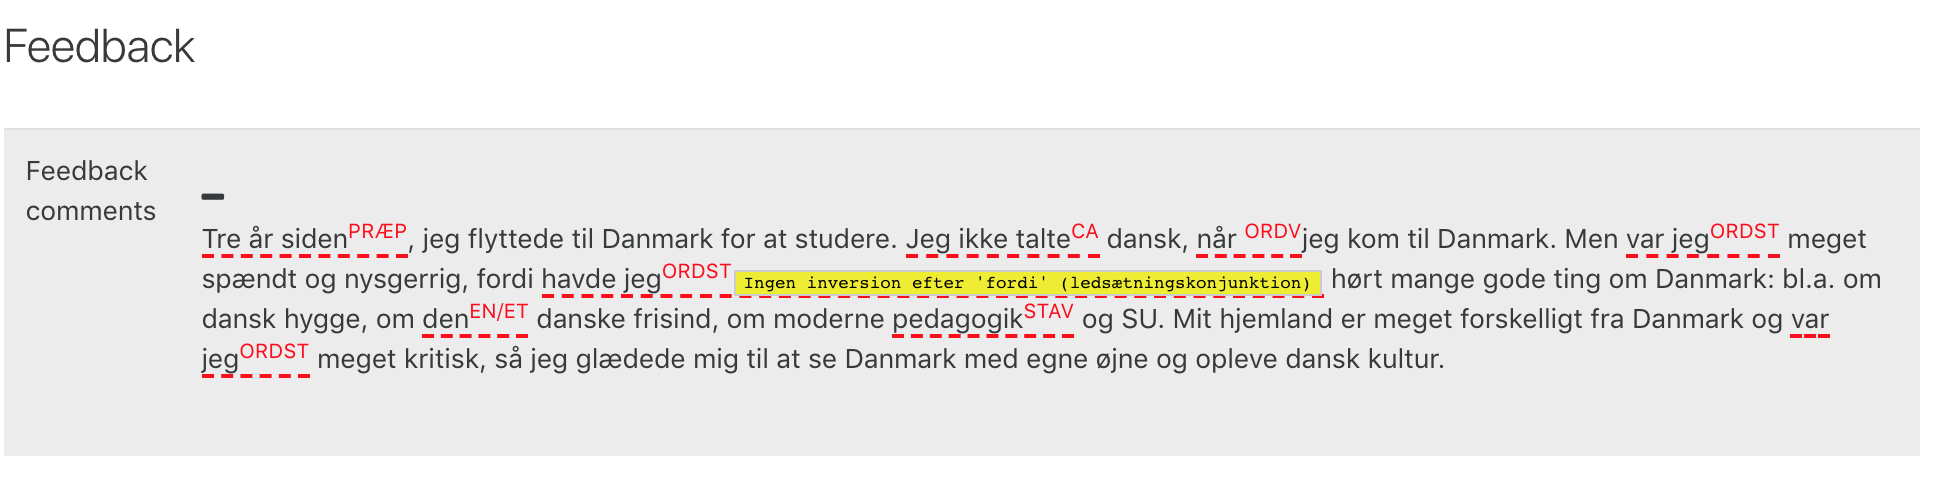Click underlined 'var' after 'Danmark og'

coord(1810,320)
